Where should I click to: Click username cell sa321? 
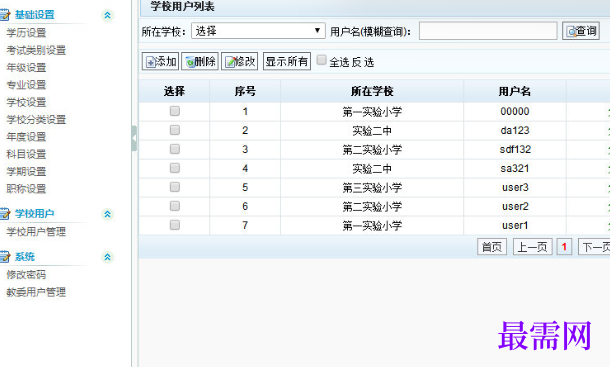click(x=515, y=169)
